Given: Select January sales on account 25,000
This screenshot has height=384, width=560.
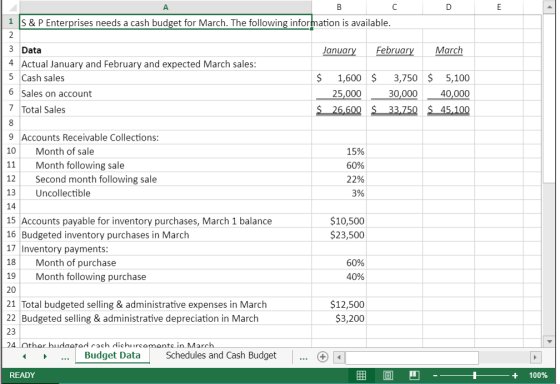Looking at the screenshot, I should (x=339, y=93).
